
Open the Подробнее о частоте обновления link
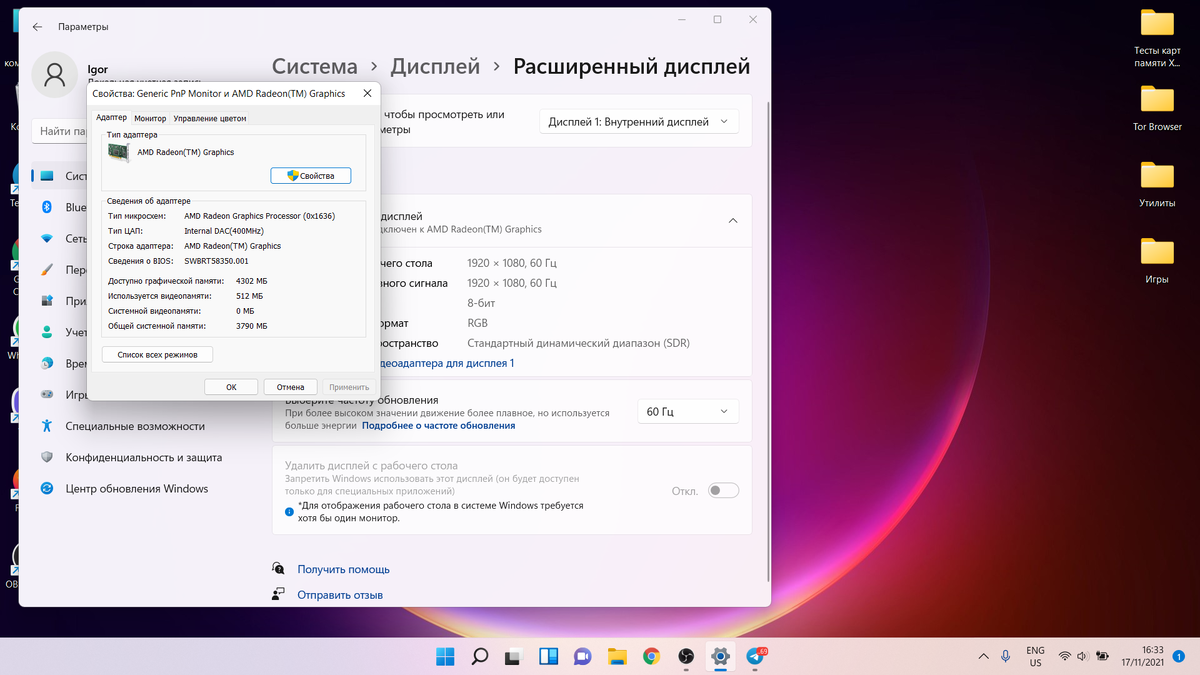click(440, 423)
